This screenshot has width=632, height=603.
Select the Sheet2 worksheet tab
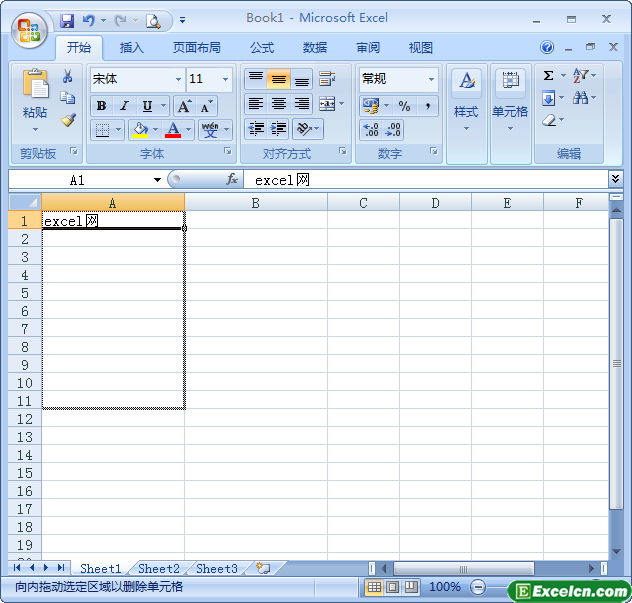(158, 568)
